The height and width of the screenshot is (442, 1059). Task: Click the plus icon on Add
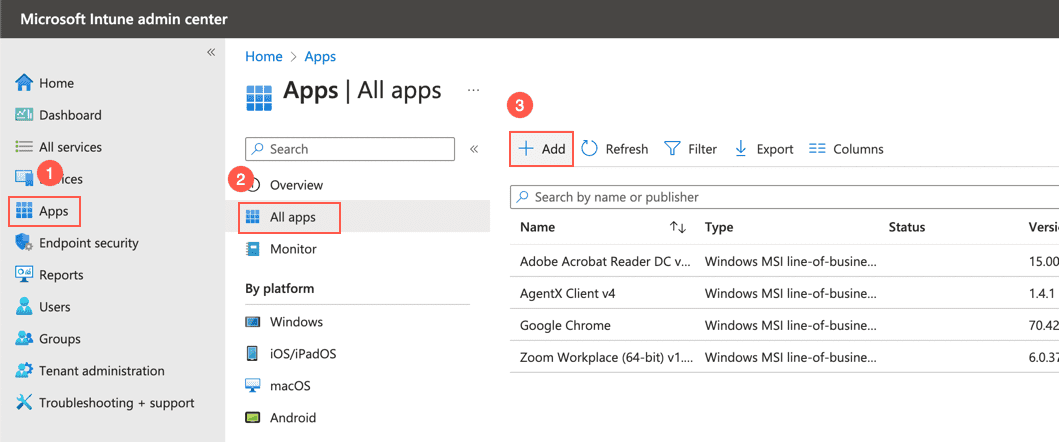click(526, 149)
